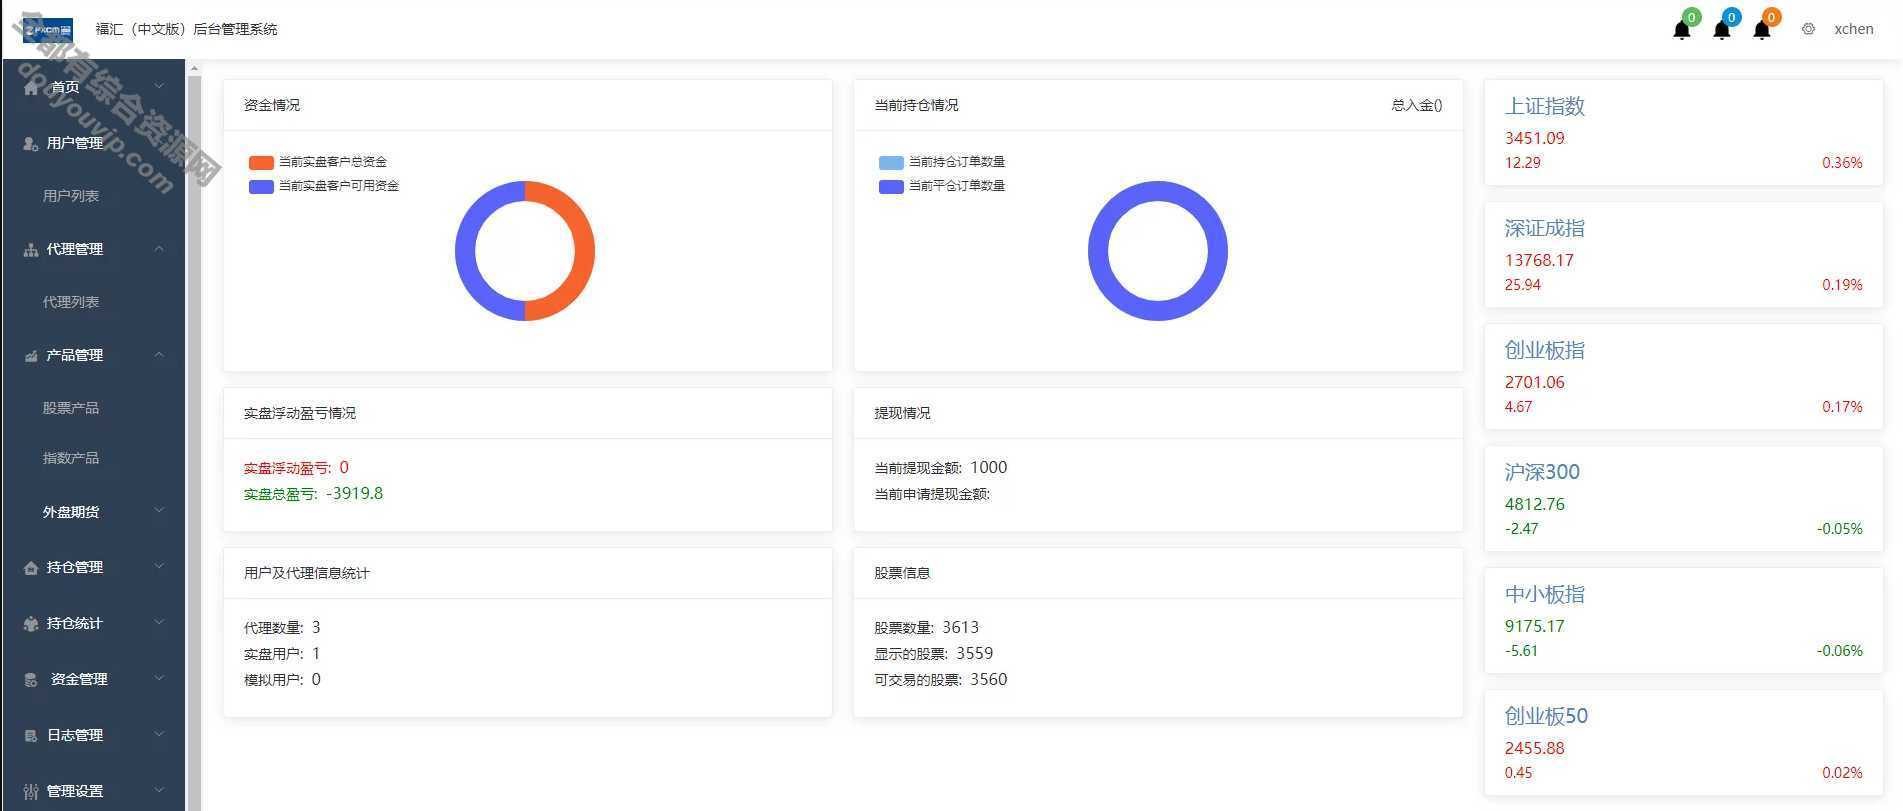Click the chart icon beside 产品管理
The width and height of the screenshot is (1903, 811).
31,356
